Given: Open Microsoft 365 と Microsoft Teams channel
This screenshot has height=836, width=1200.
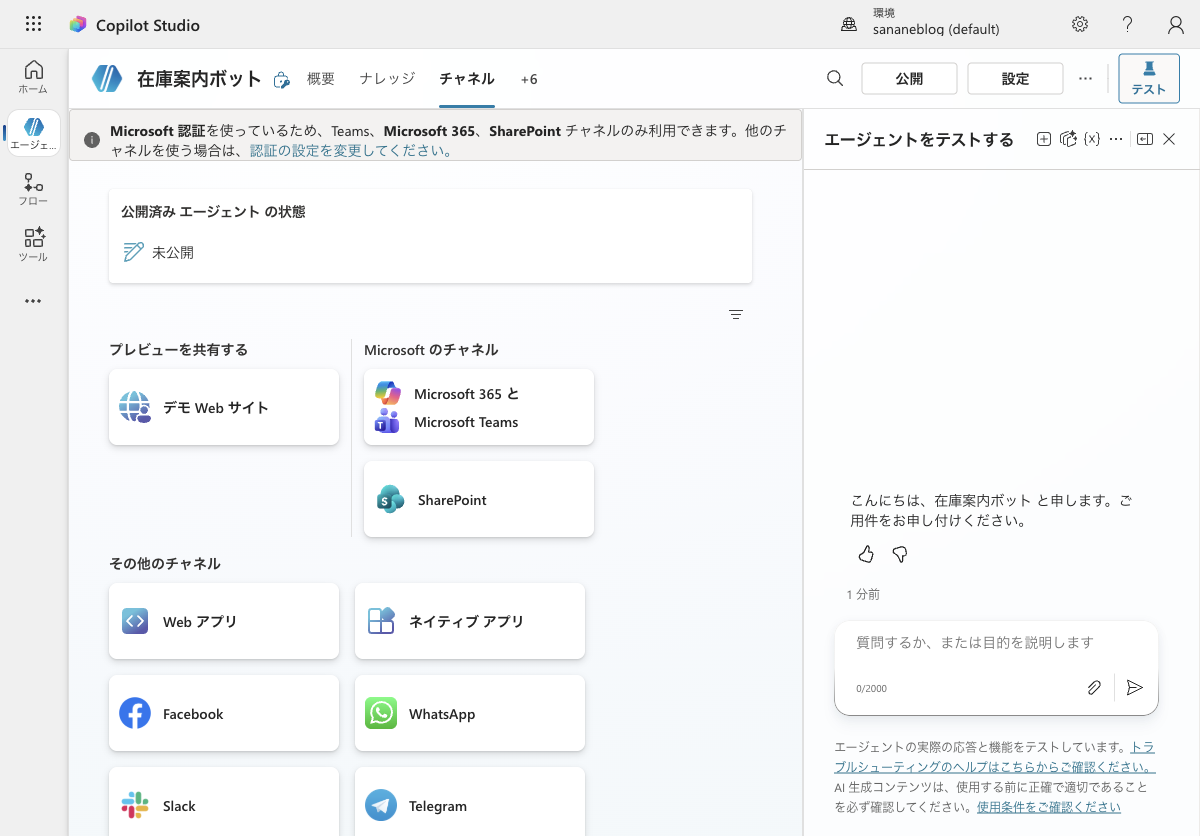Looking at the screenshot, I should [479, 407].
